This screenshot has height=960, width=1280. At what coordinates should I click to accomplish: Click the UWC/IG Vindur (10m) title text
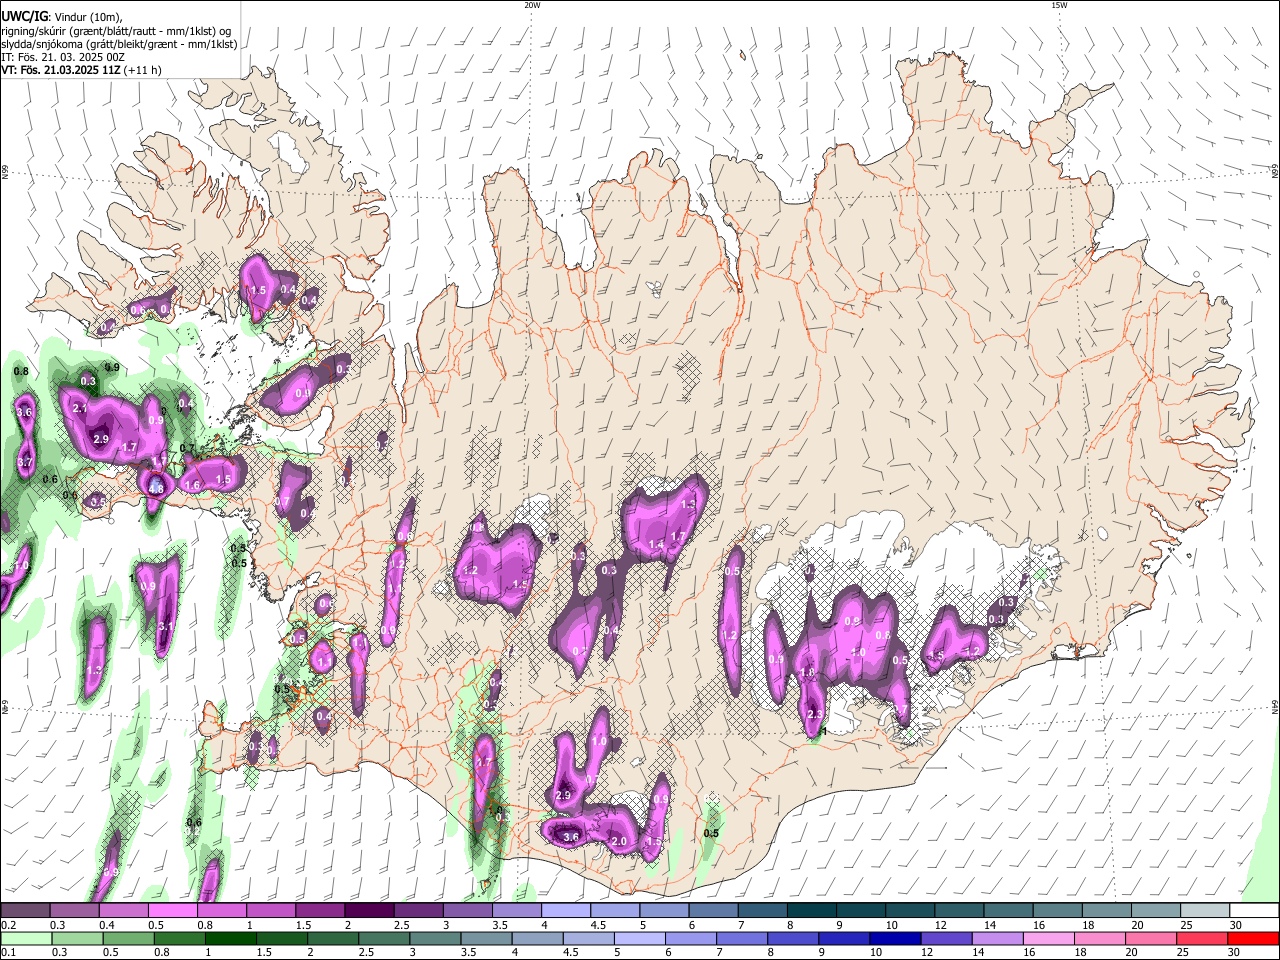coord(61,17)
